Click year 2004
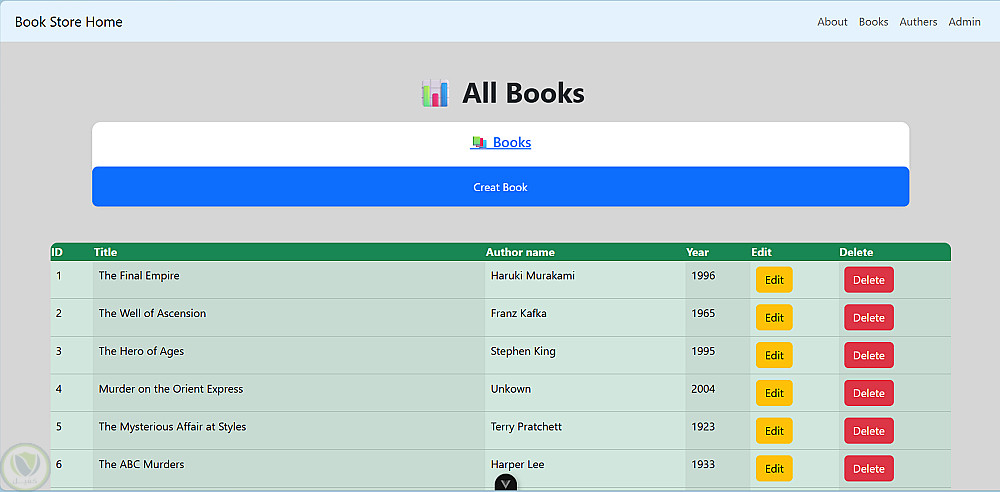The width and height of the screenshot is (1000, 492). (703, 389)
